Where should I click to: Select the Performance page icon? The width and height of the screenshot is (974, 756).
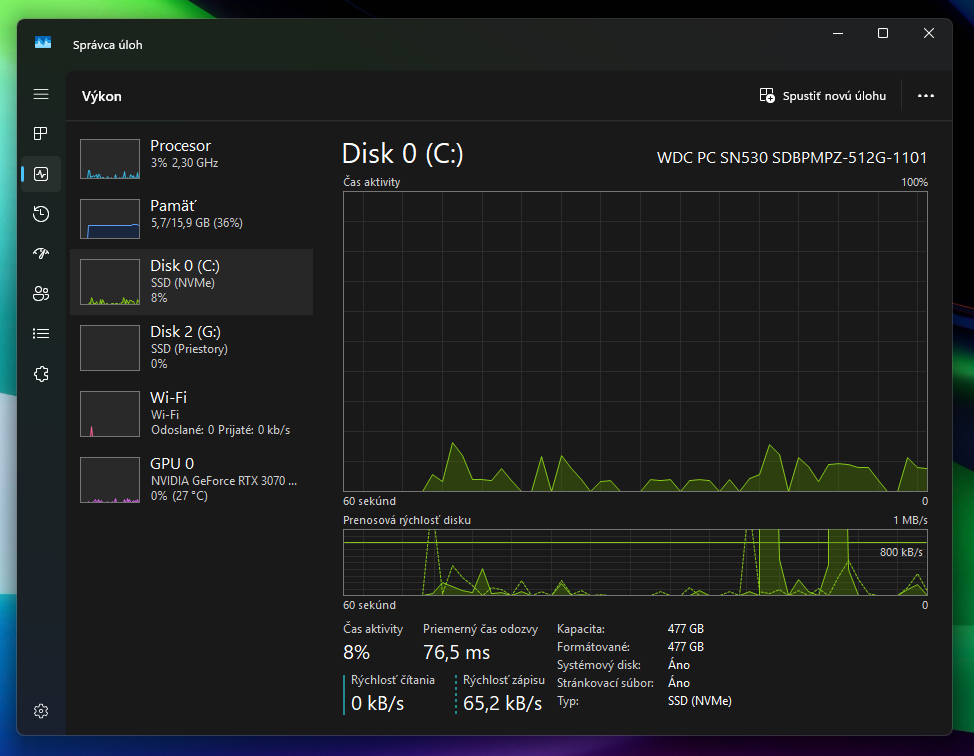[41, 174]
